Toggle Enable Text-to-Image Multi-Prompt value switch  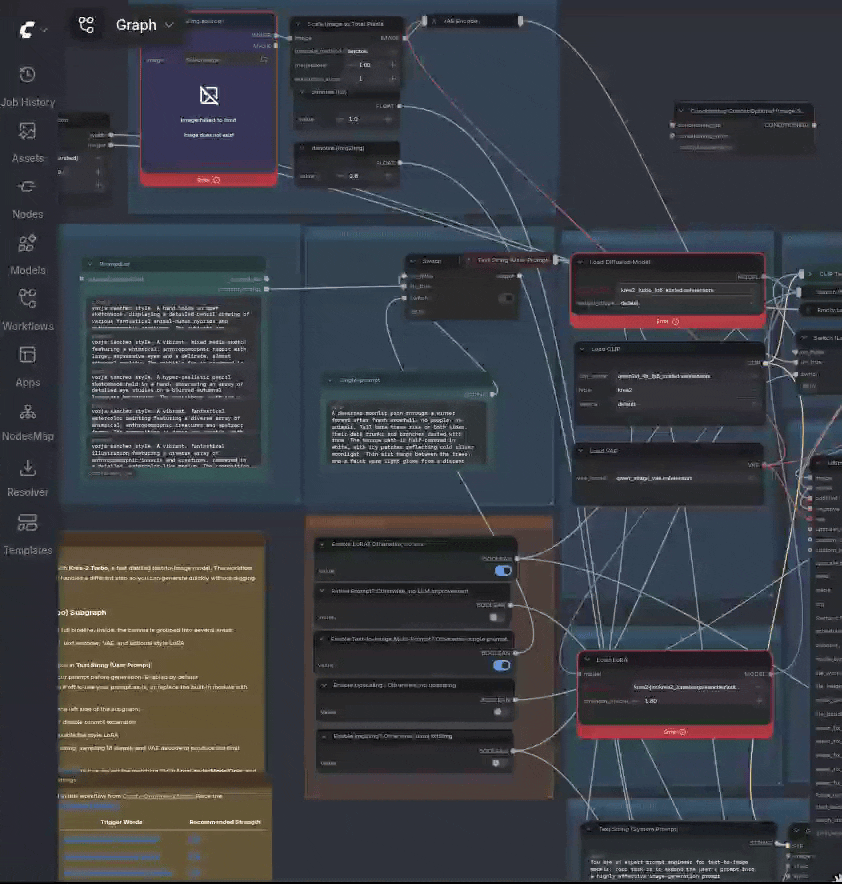(x=501, y=665)
